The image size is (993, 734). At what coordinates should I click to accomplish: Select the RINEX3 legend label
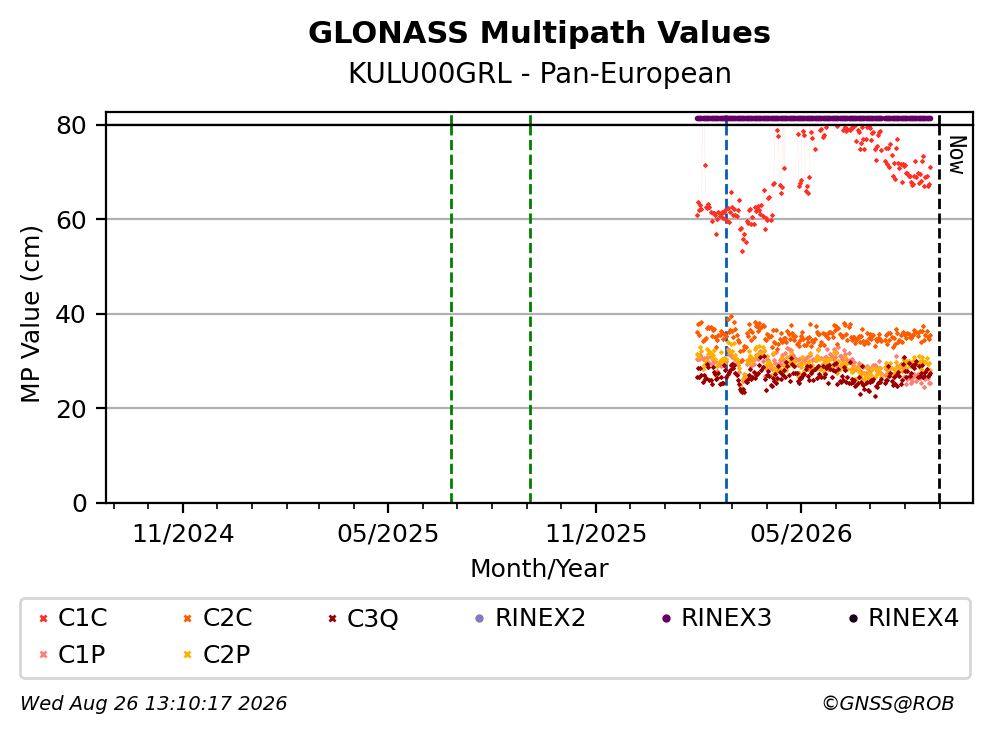click(726, 617)
